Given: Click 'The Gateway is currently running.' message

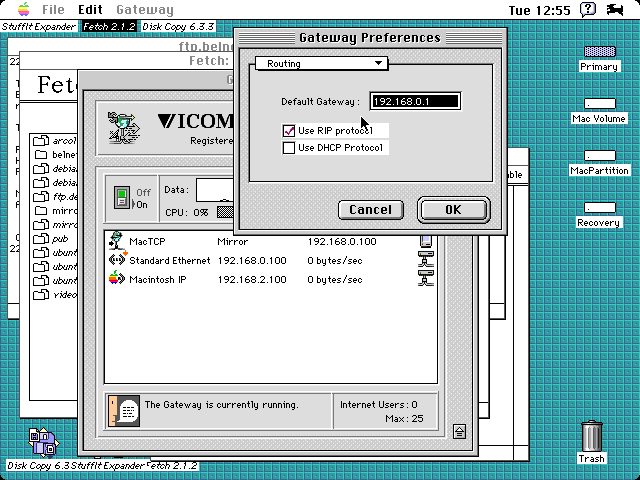Looking at the screenshot, I should click(221, 404).
